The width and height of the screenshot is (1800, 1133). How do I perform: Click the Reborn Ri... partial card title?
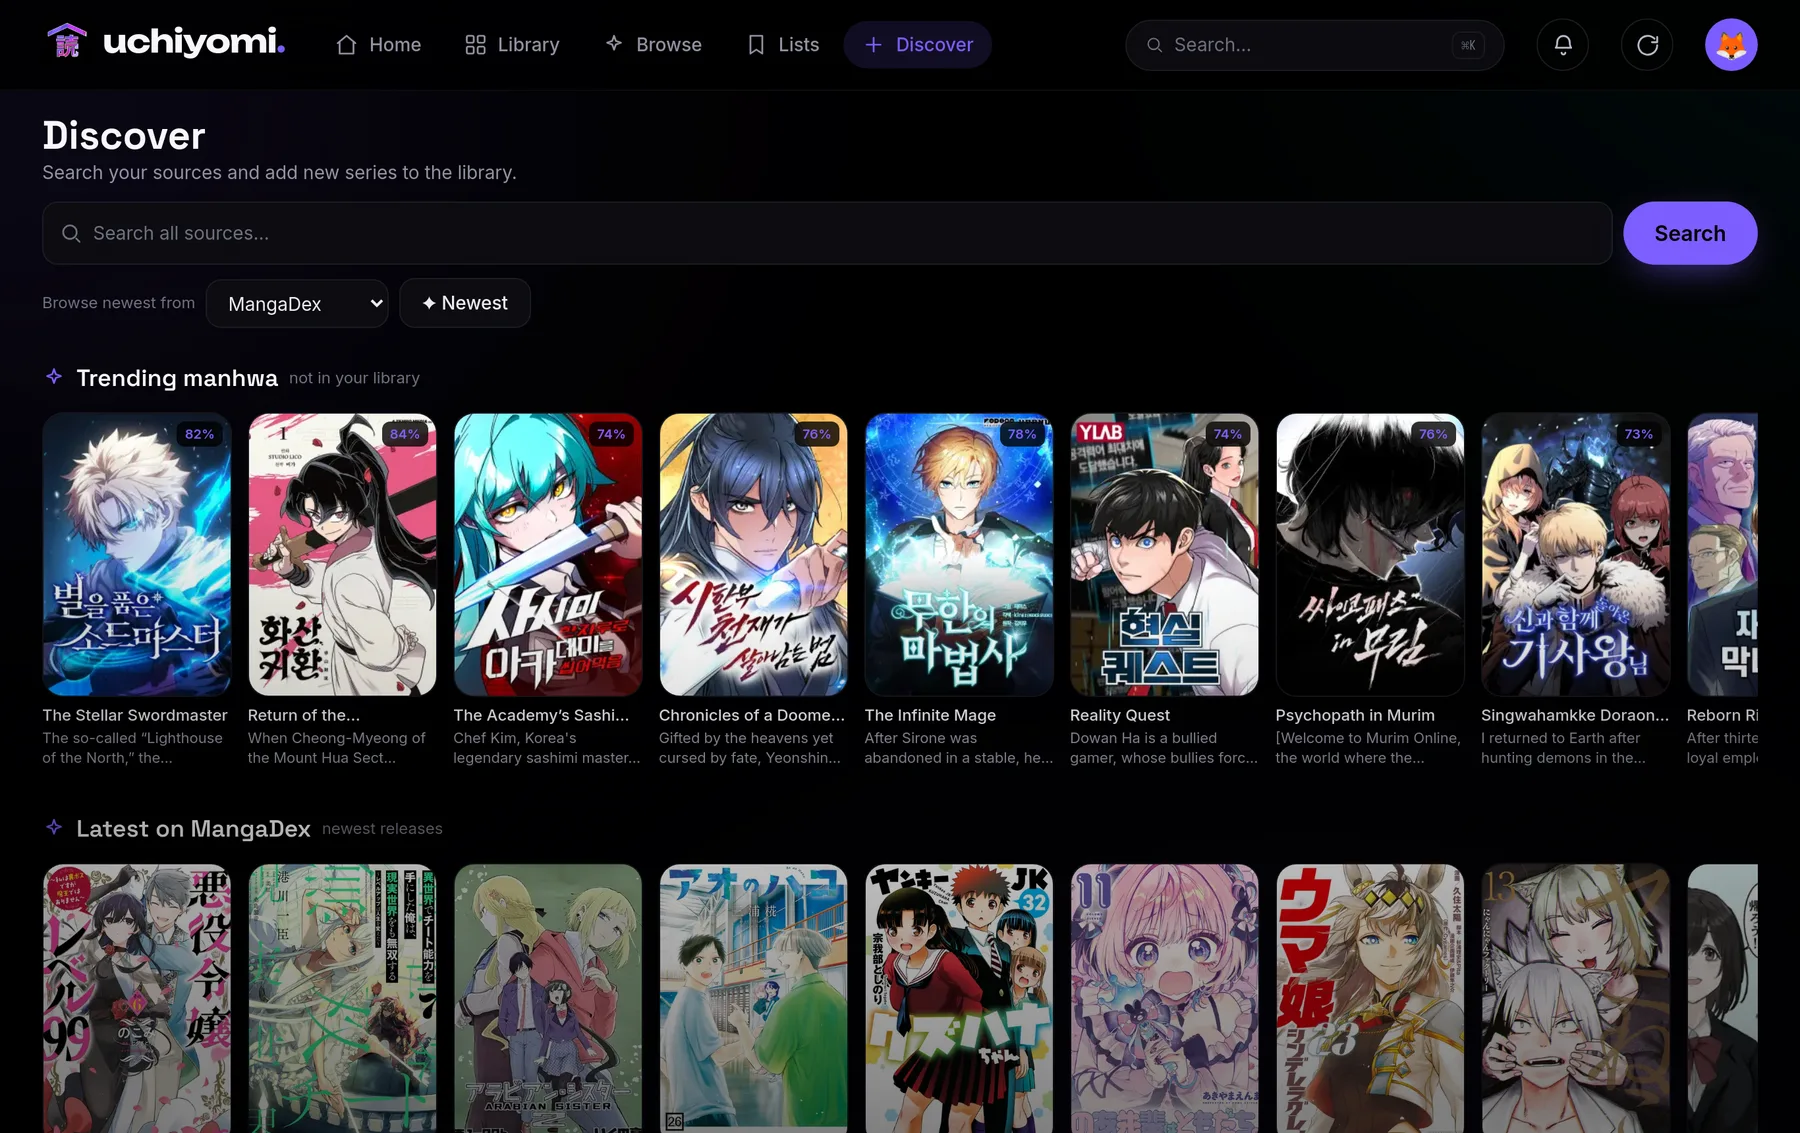click(x=1722, y=715)
